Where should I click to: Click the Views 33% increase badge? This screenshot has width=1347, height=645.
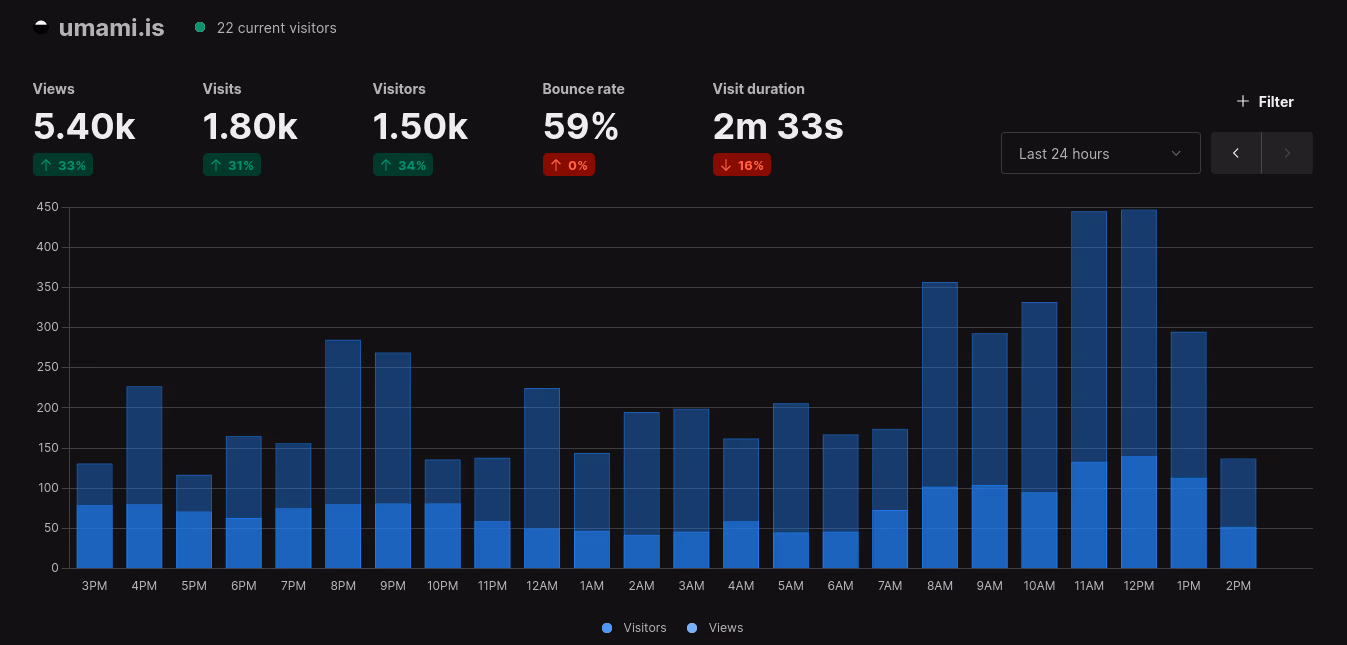click(63, 165)
